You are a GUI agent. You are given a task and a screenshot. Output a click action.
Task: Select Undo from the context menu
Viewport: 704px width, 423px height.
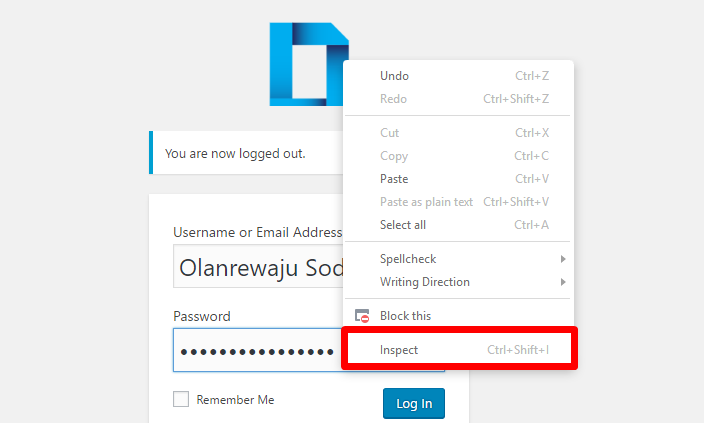458,76
